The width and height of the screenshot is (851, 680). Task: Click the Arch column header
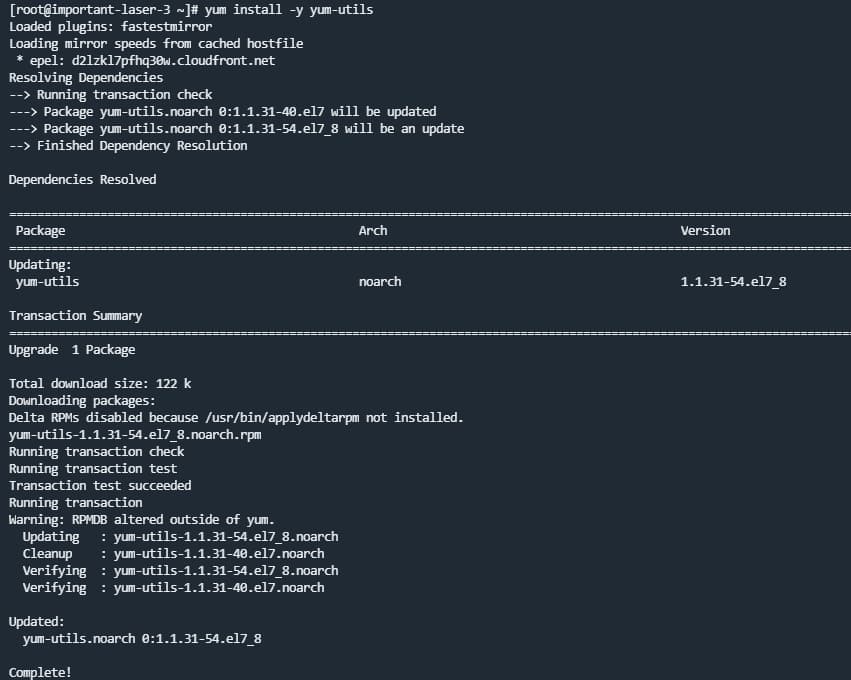click(x=373, y=231)
